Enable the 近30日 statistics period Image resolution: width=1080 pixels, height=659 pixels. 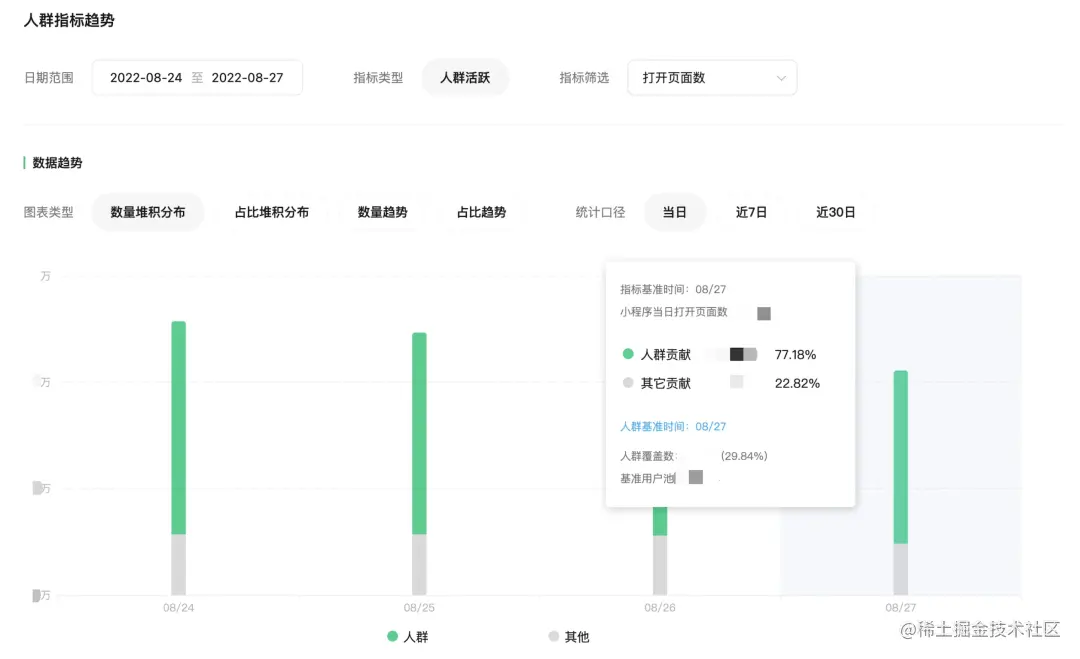coord(836,212)
